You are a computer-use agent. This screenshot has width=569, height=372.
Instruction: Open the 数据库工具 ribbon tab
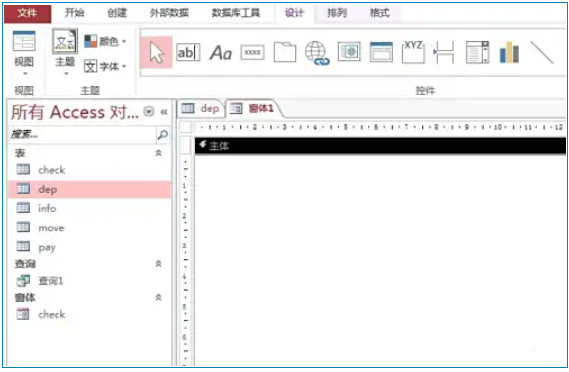click(236, 13)
